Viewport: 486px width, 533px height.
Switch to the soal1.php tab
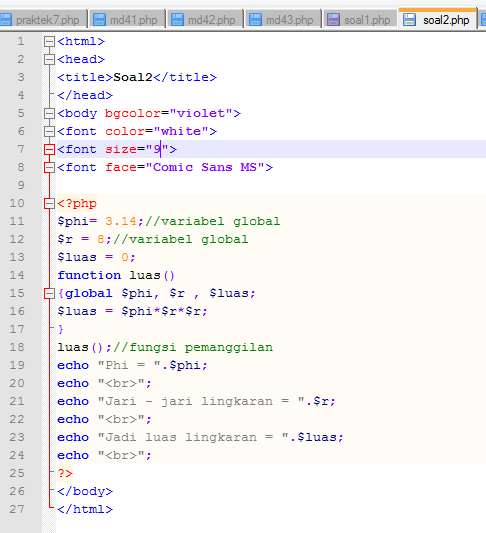point(360,20)
